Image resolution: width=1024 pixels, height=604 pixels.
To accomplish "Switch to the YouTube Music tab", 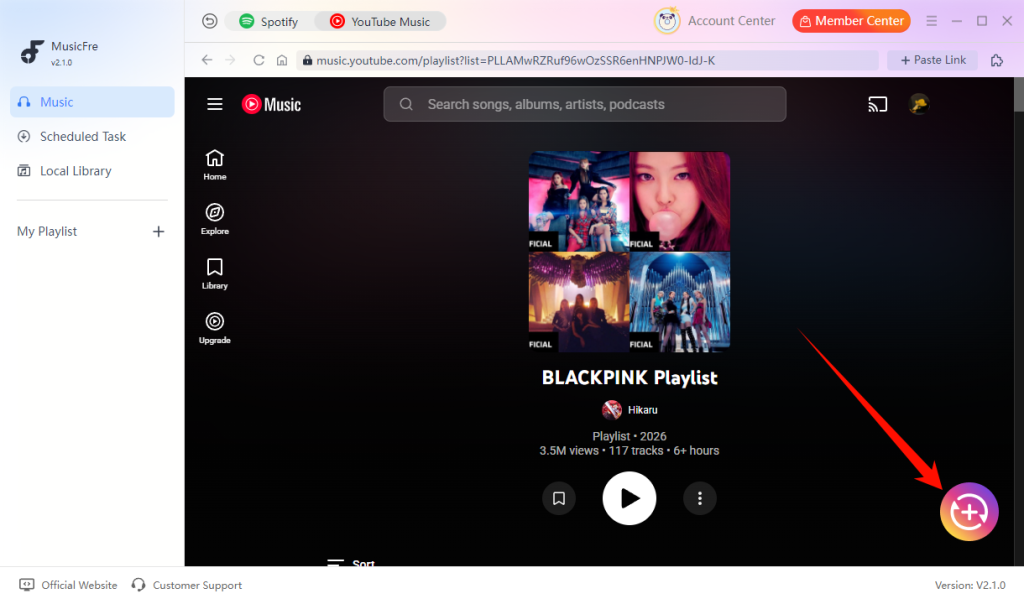I will point(380,21).
